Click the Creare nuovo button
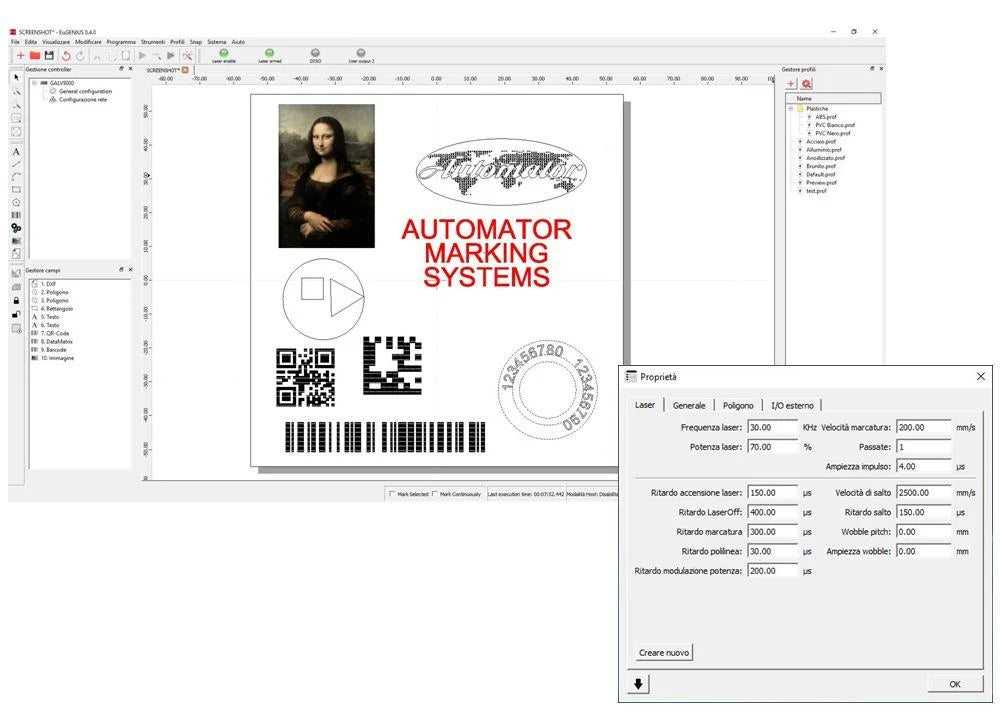This screenshot has width=1000, height=722. (664, 652)
